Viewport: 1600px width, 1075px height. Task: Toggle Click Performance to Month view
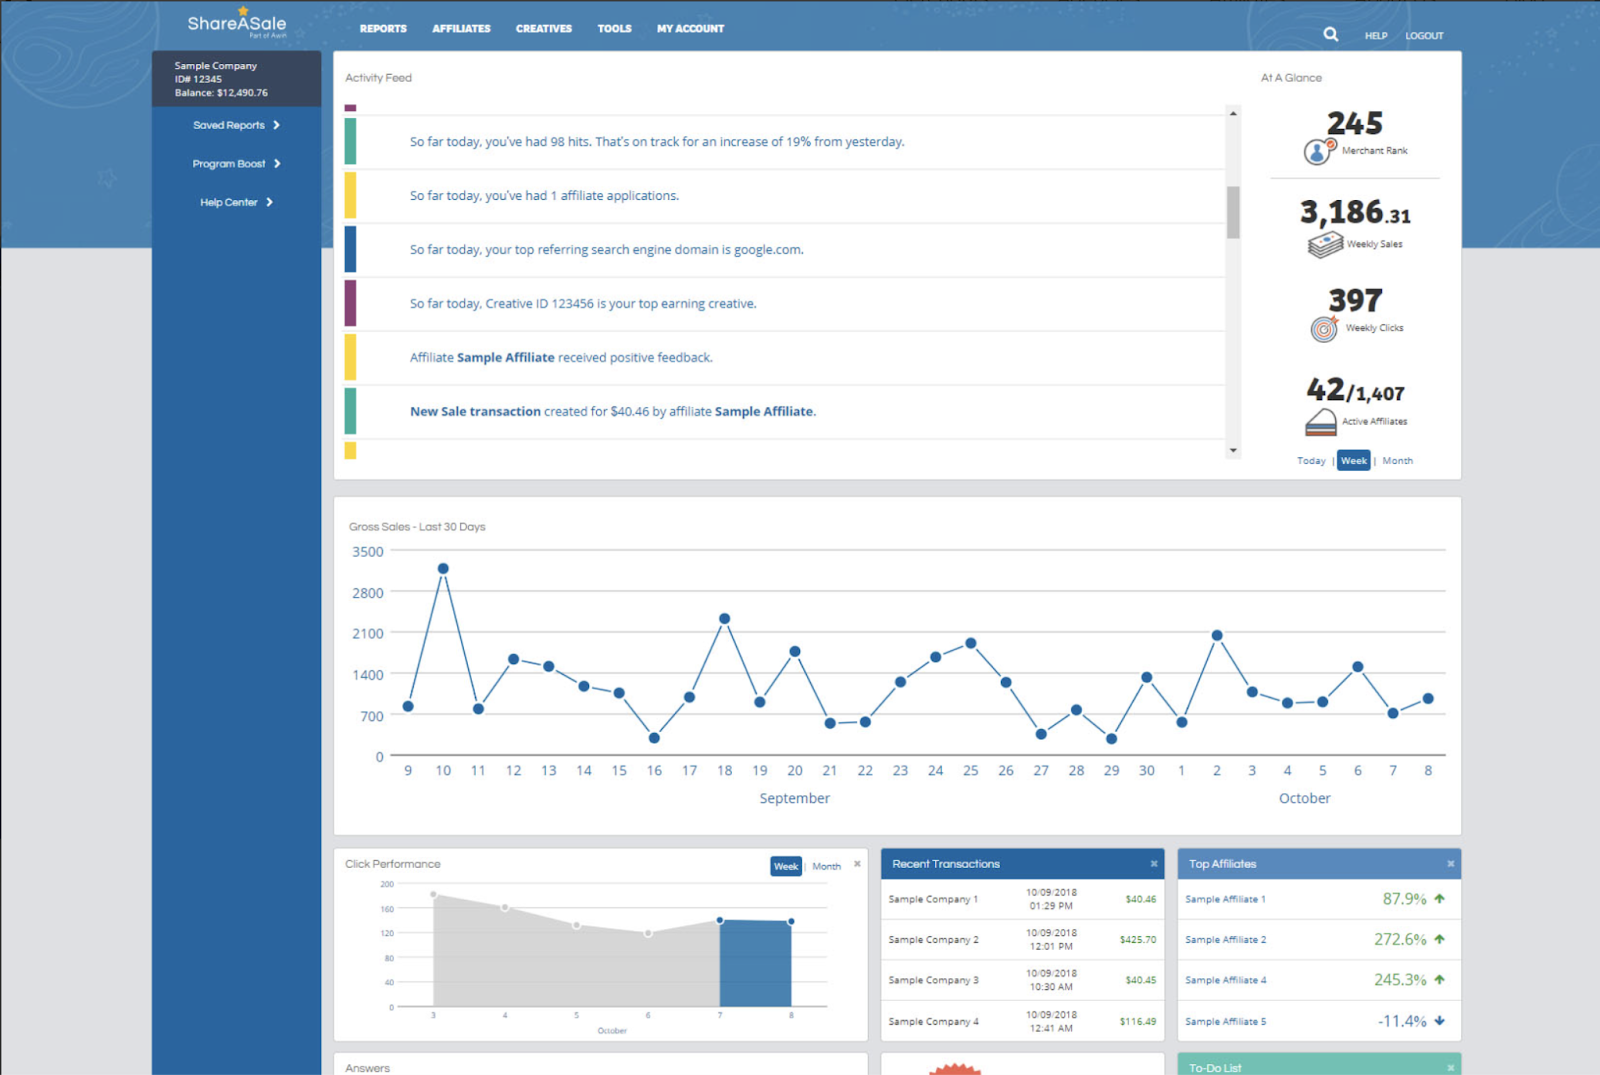(x=826, y=866)
